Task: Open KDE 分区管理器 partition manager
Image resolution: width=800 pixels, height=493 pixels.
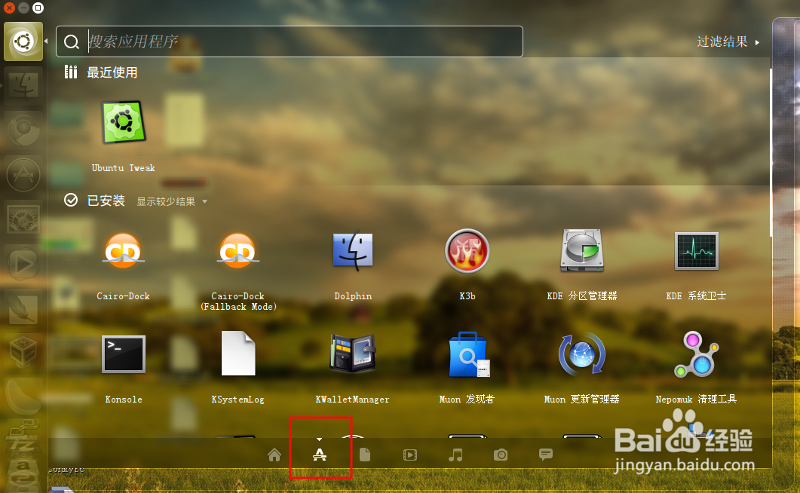Action: coord(582,251)
